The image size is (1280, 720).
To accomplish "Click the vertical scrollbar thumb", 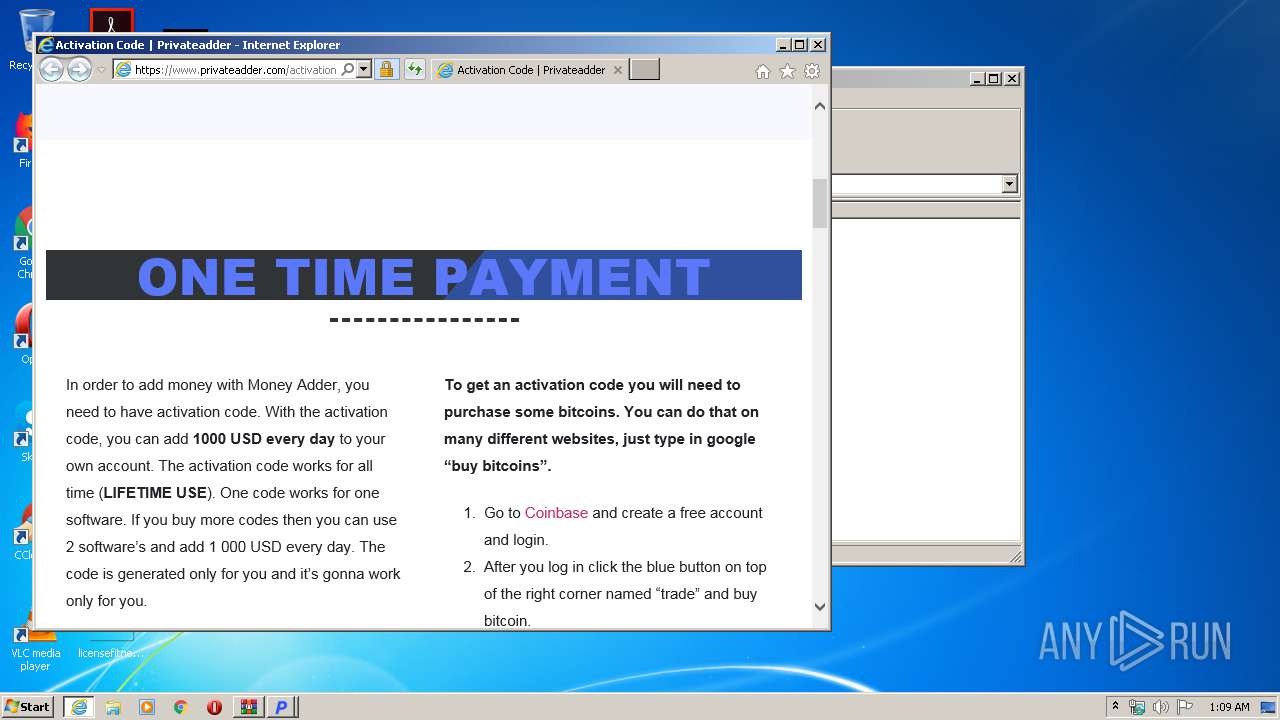I will (820, 203).
